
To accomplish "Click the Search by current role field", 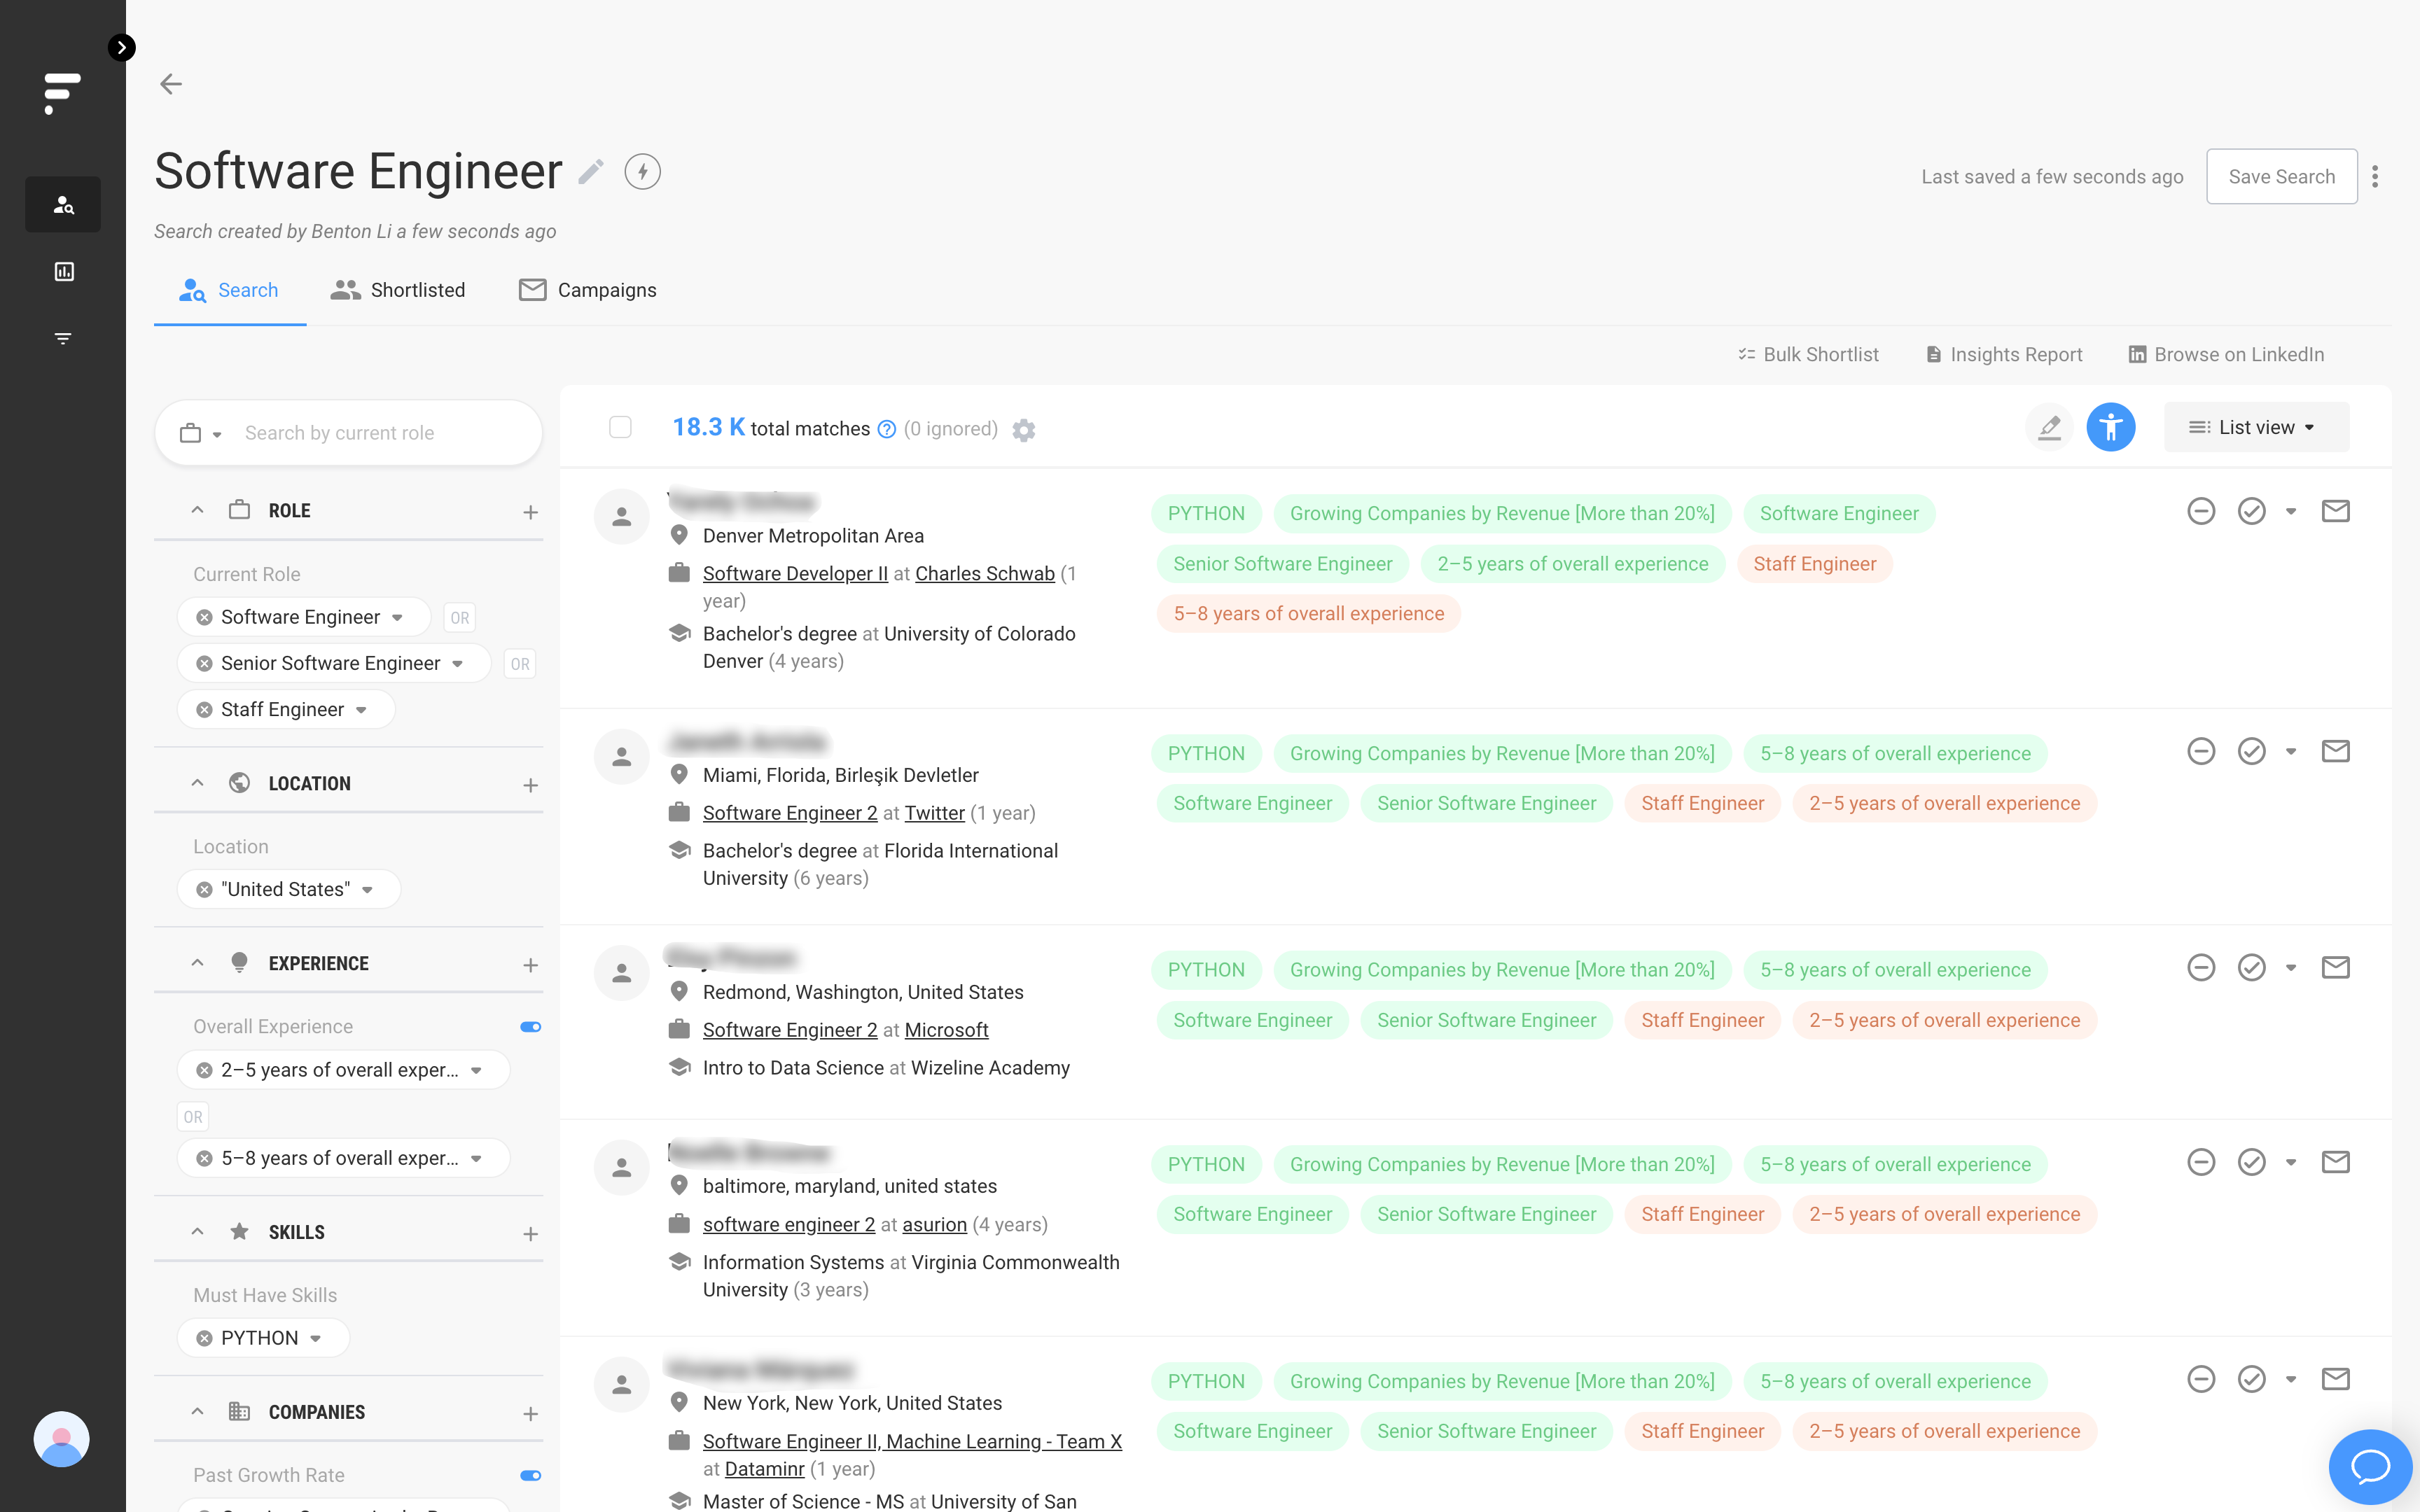I will pos(380,432).
